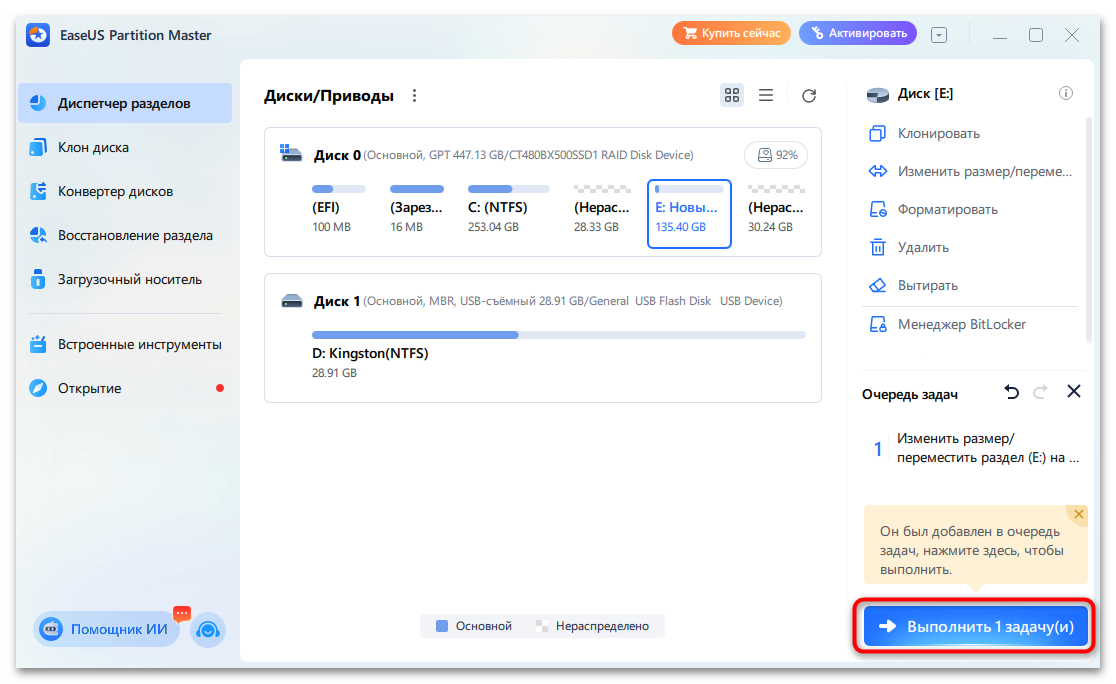
Task: Dismiss the yellow queue hint tooltip
Action: coord(1079,514)
